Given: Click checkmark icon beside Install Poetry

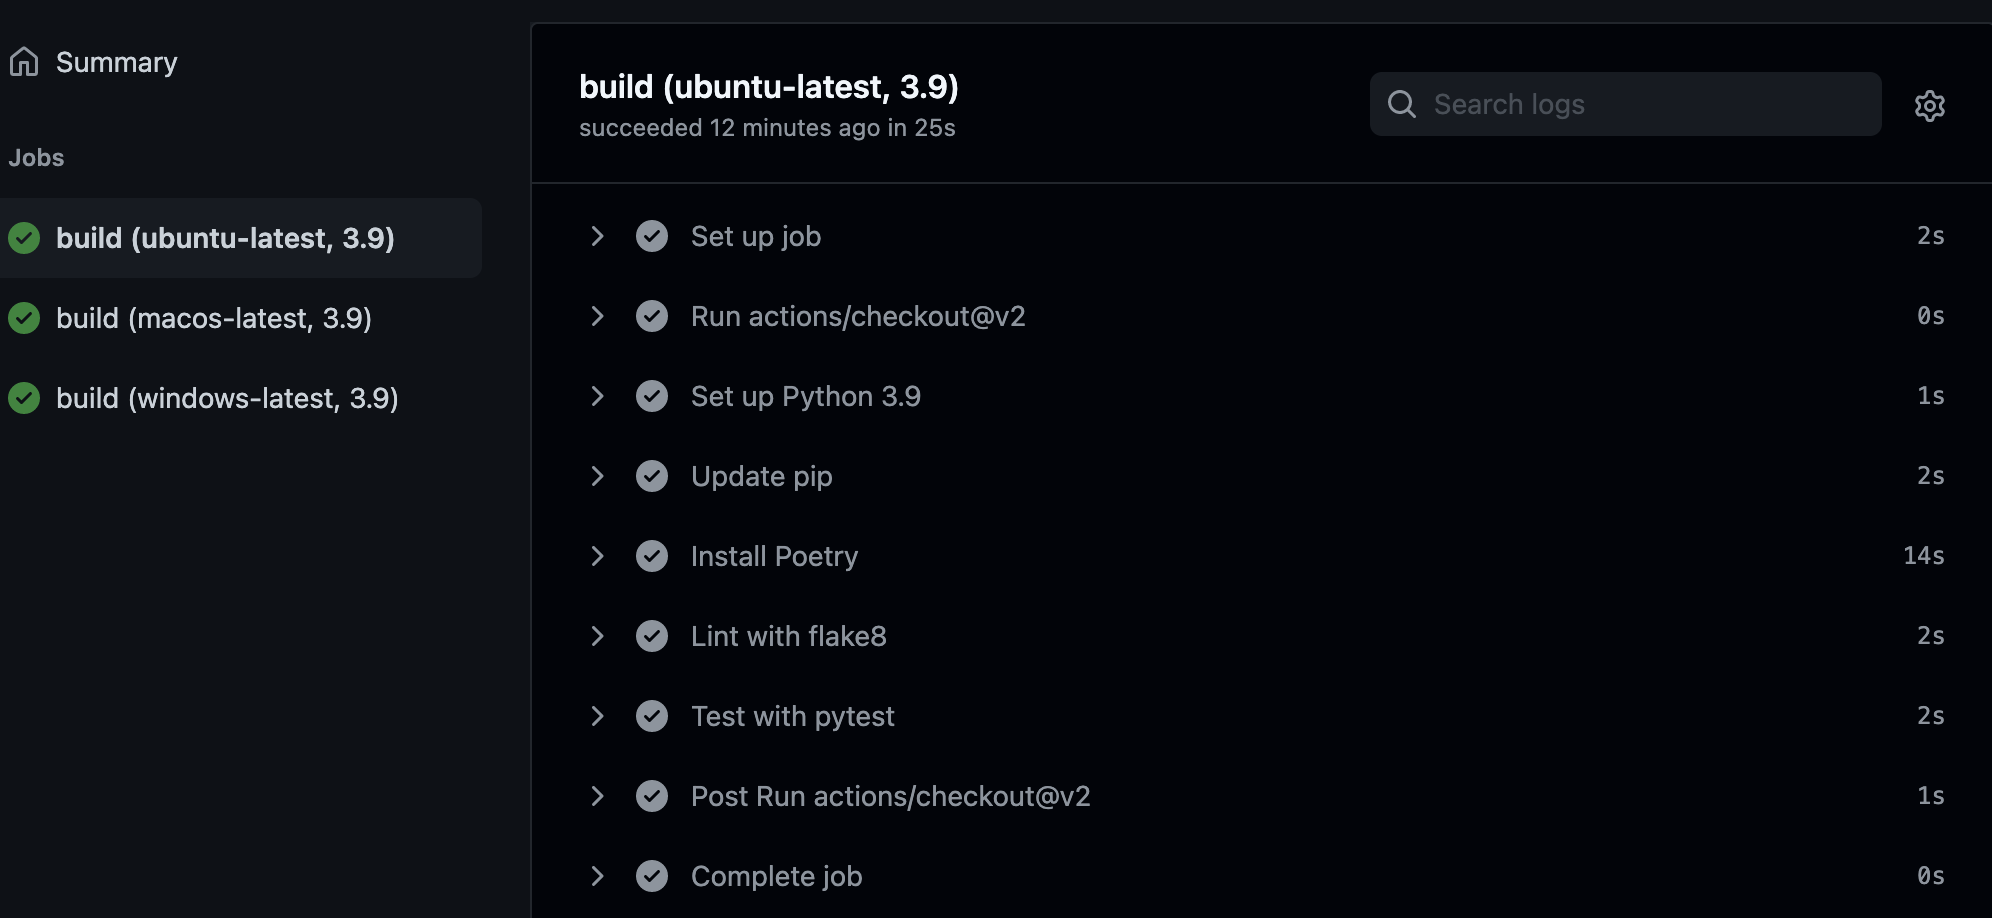Looking at the screenshot, I should [652, 556].
